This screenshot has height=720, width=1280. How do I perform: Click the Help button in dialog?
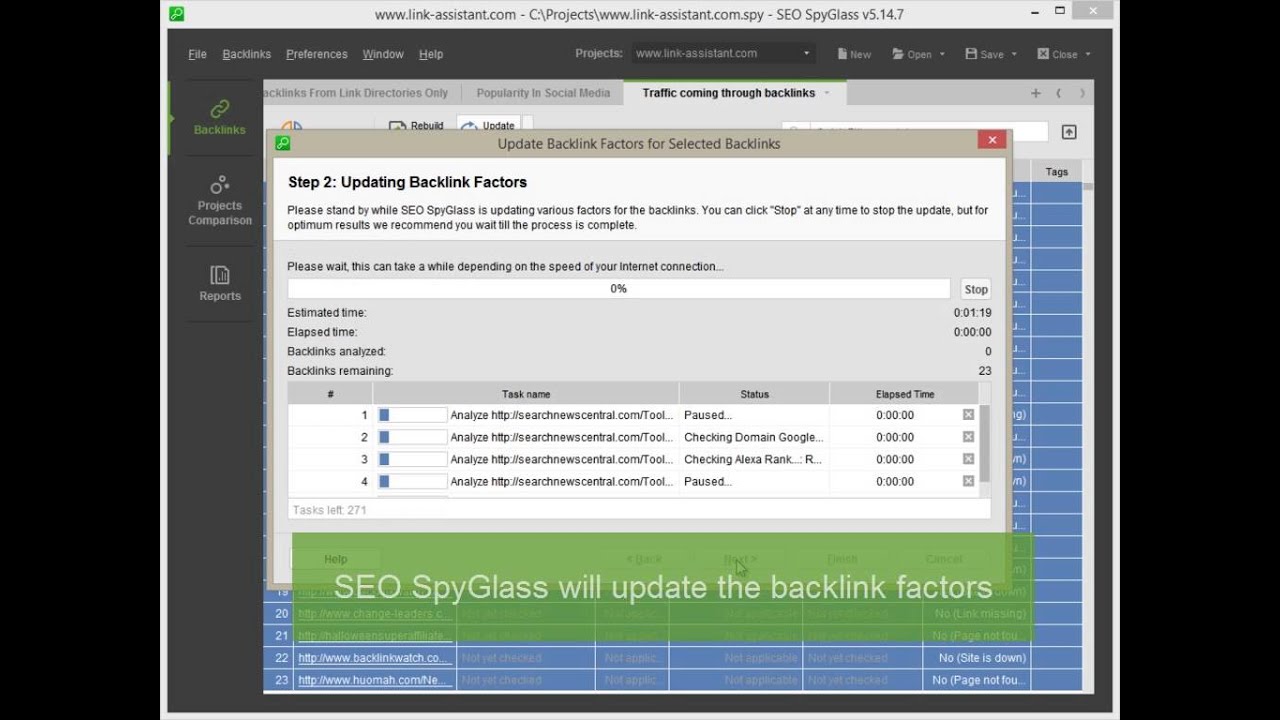336,559
